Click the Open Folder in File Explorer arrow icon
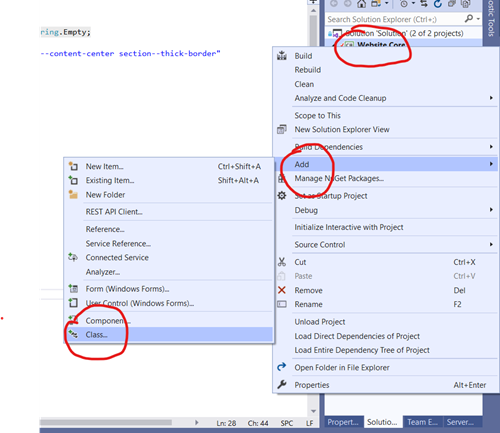 282,367
